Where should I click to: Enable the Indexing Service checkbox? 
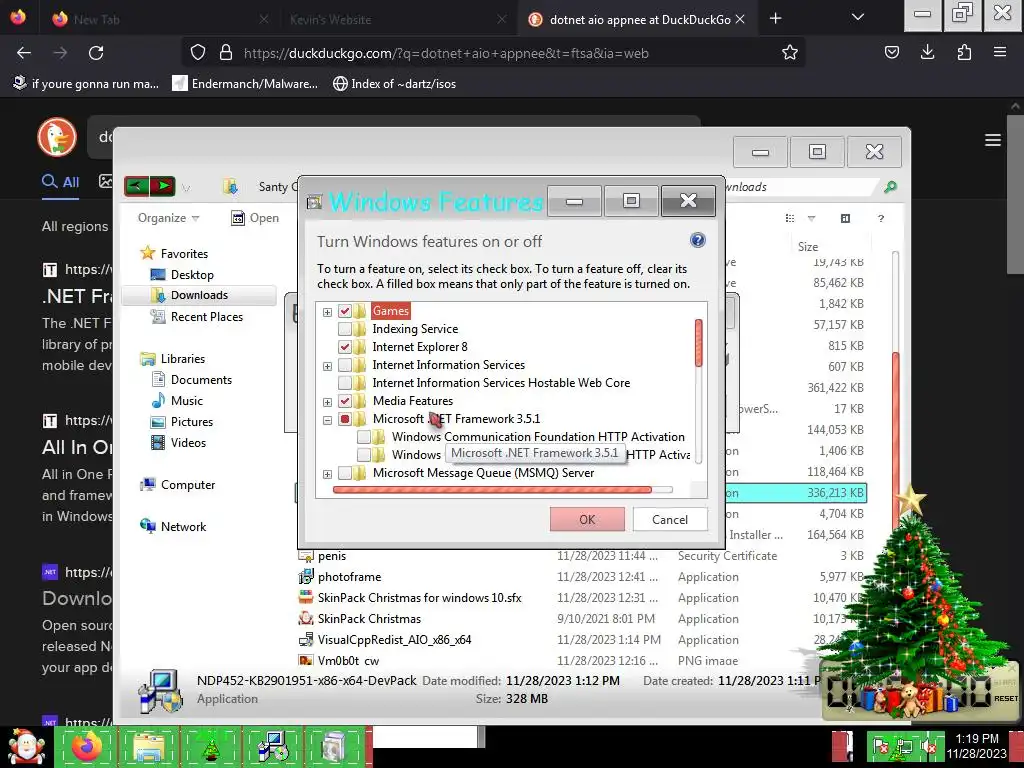(345, 328)
